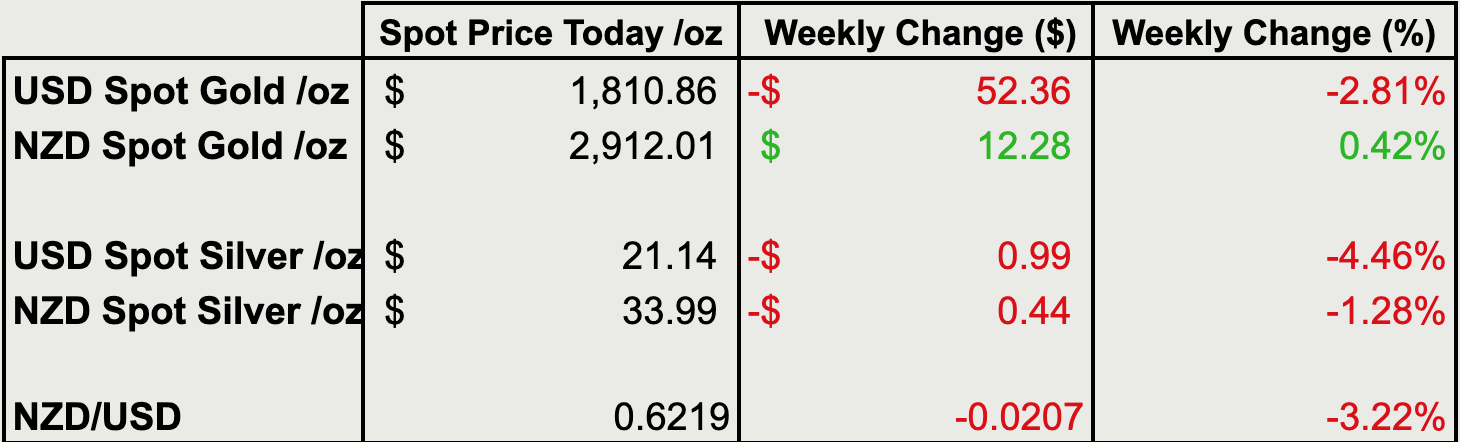Click the -2.81% weekly change value
1460x442 pixels.
pos(1385,92)
